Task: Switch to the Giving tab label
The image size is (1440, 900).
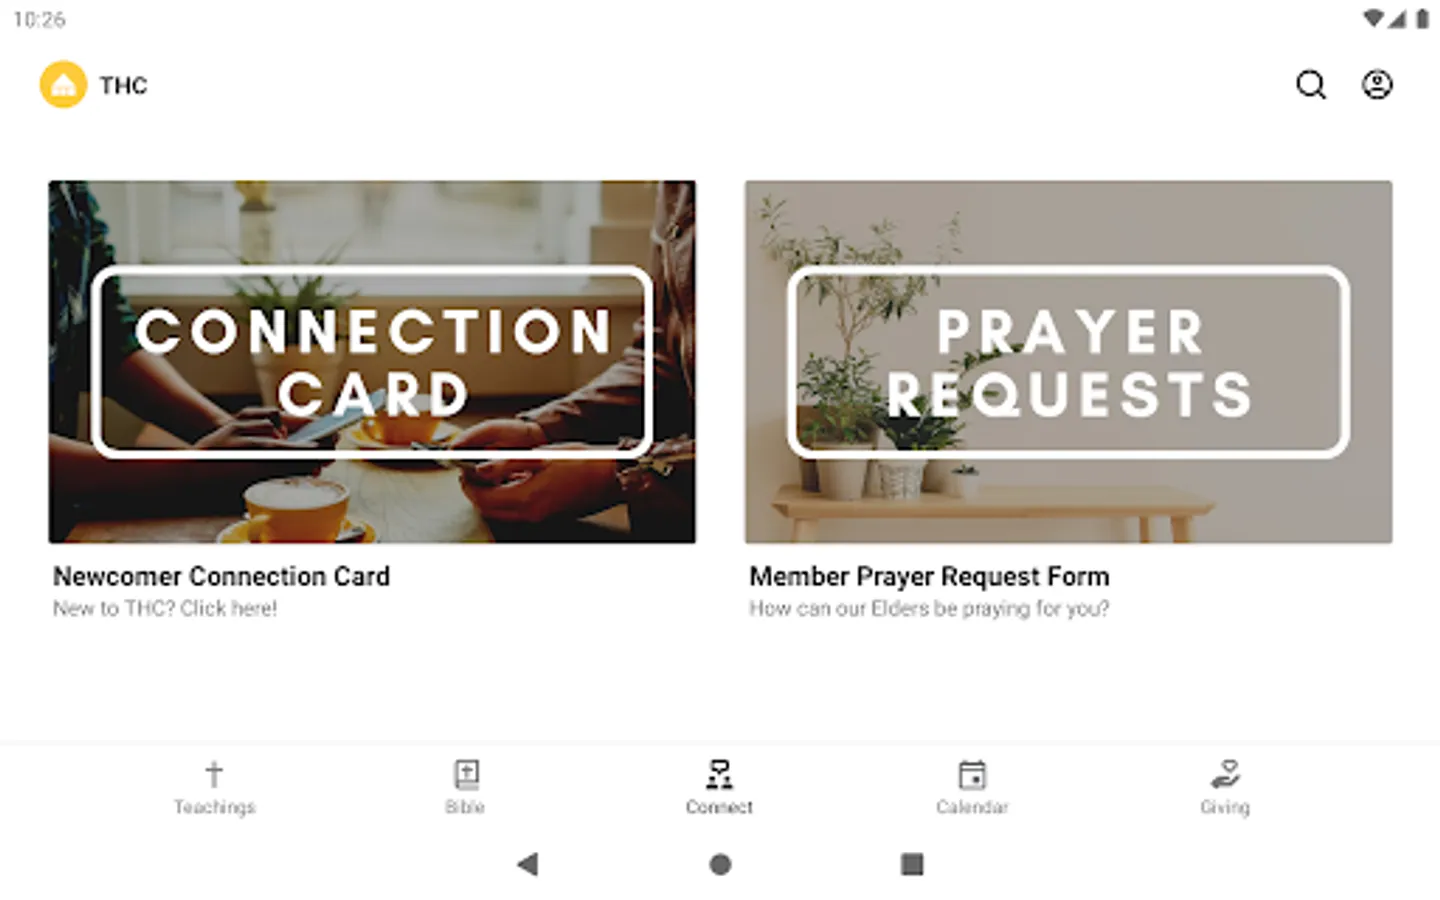Action: [x=1225, y=807]
